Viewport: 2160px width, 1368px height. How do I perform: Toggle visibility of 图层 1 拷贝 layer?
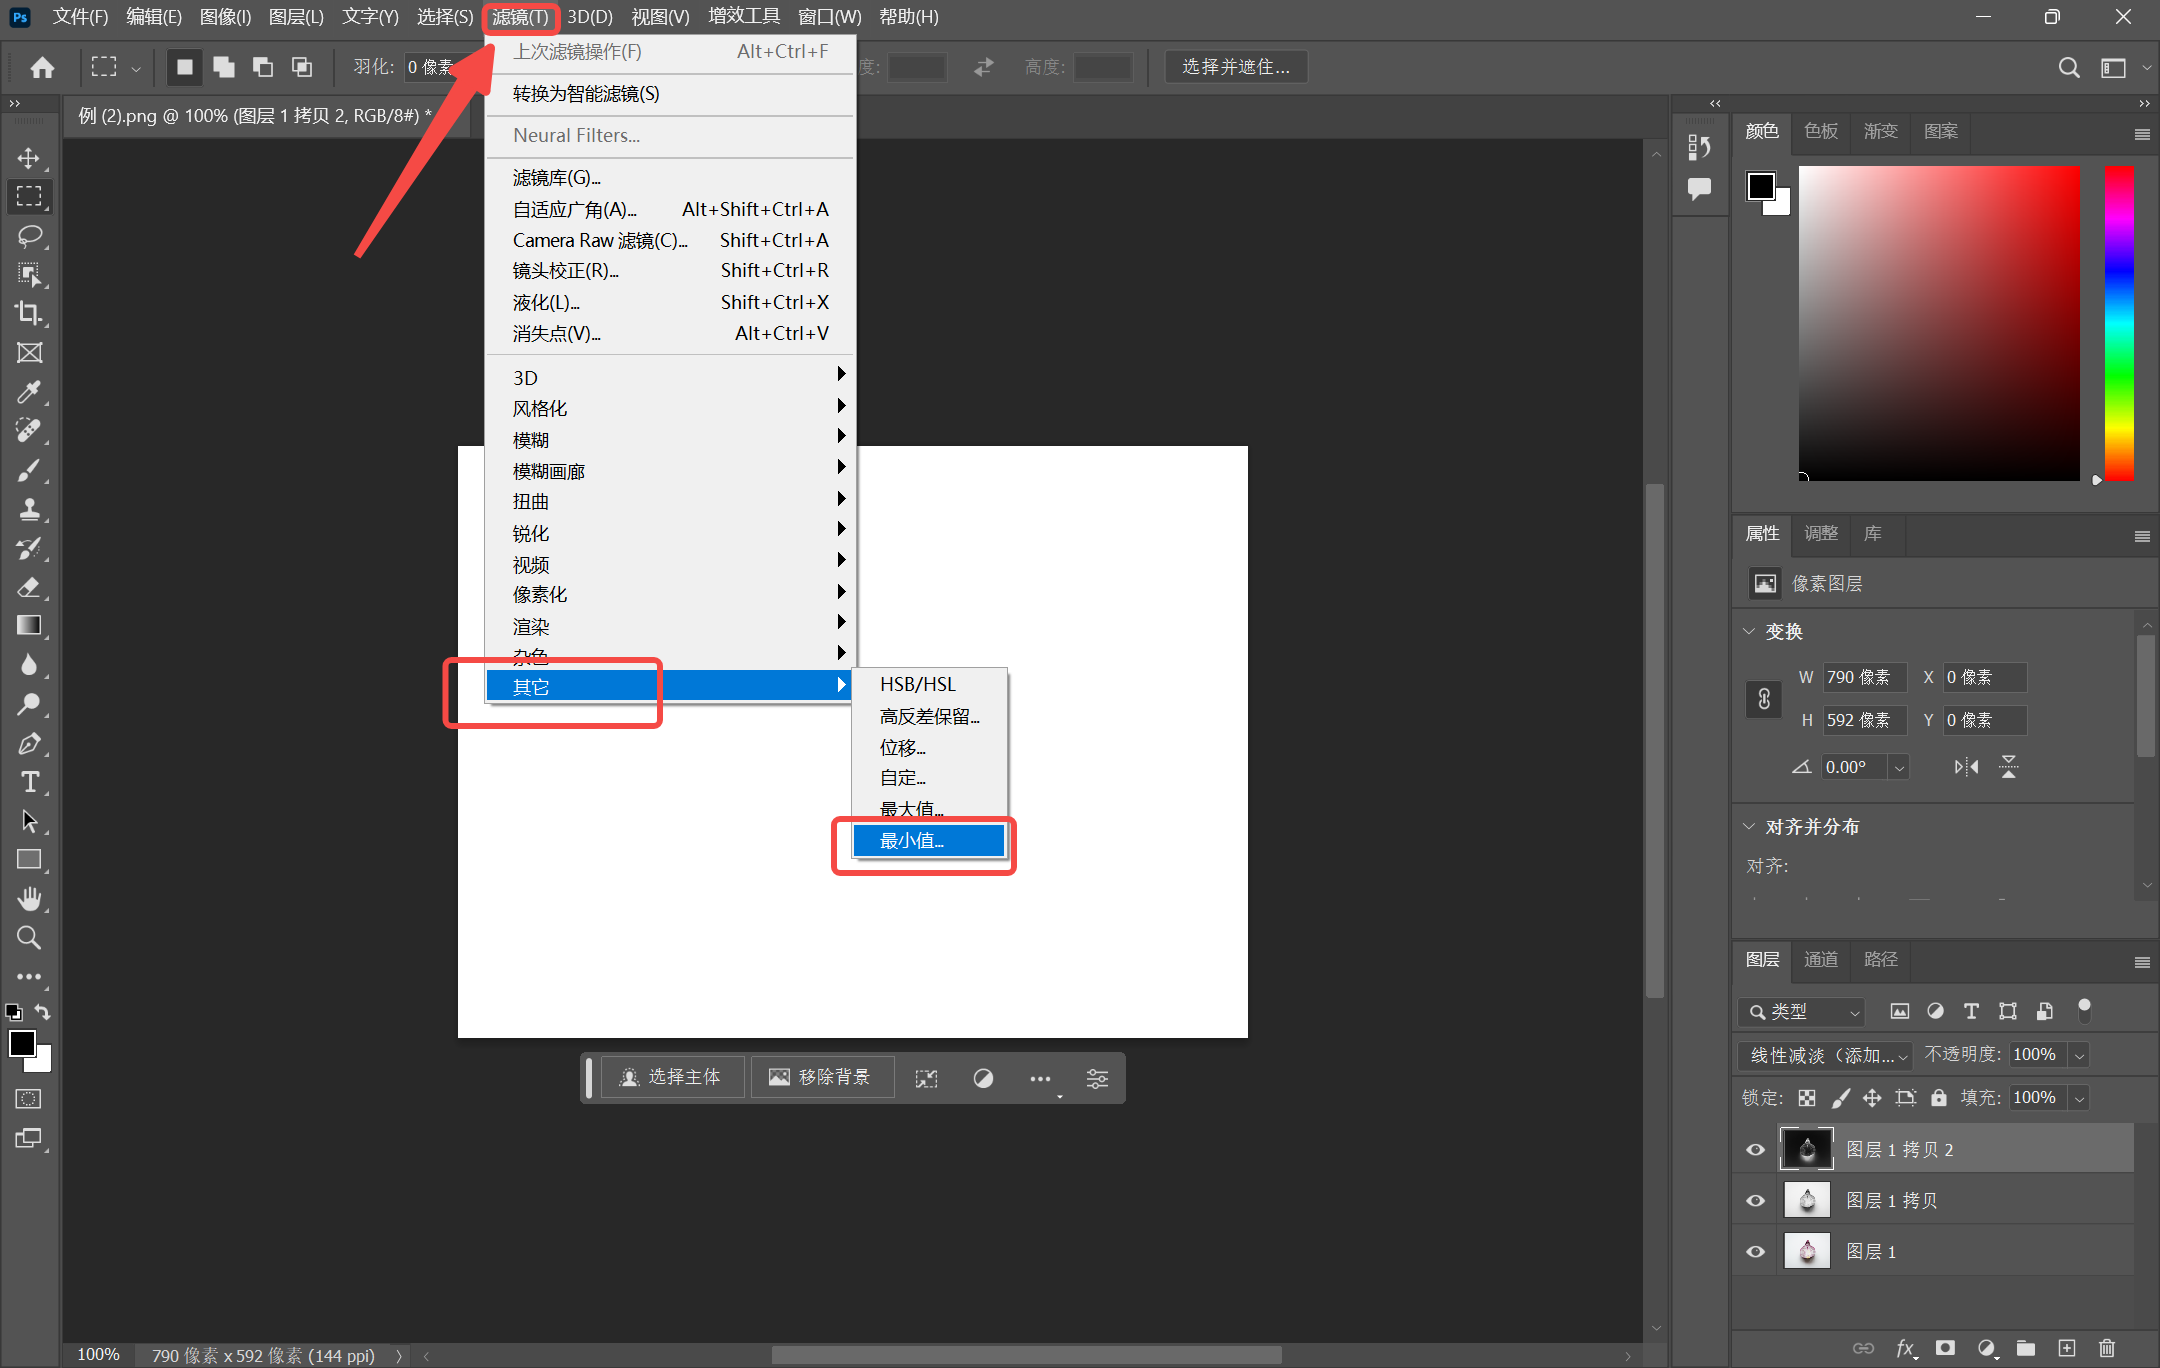(x=1755, y=1200)
